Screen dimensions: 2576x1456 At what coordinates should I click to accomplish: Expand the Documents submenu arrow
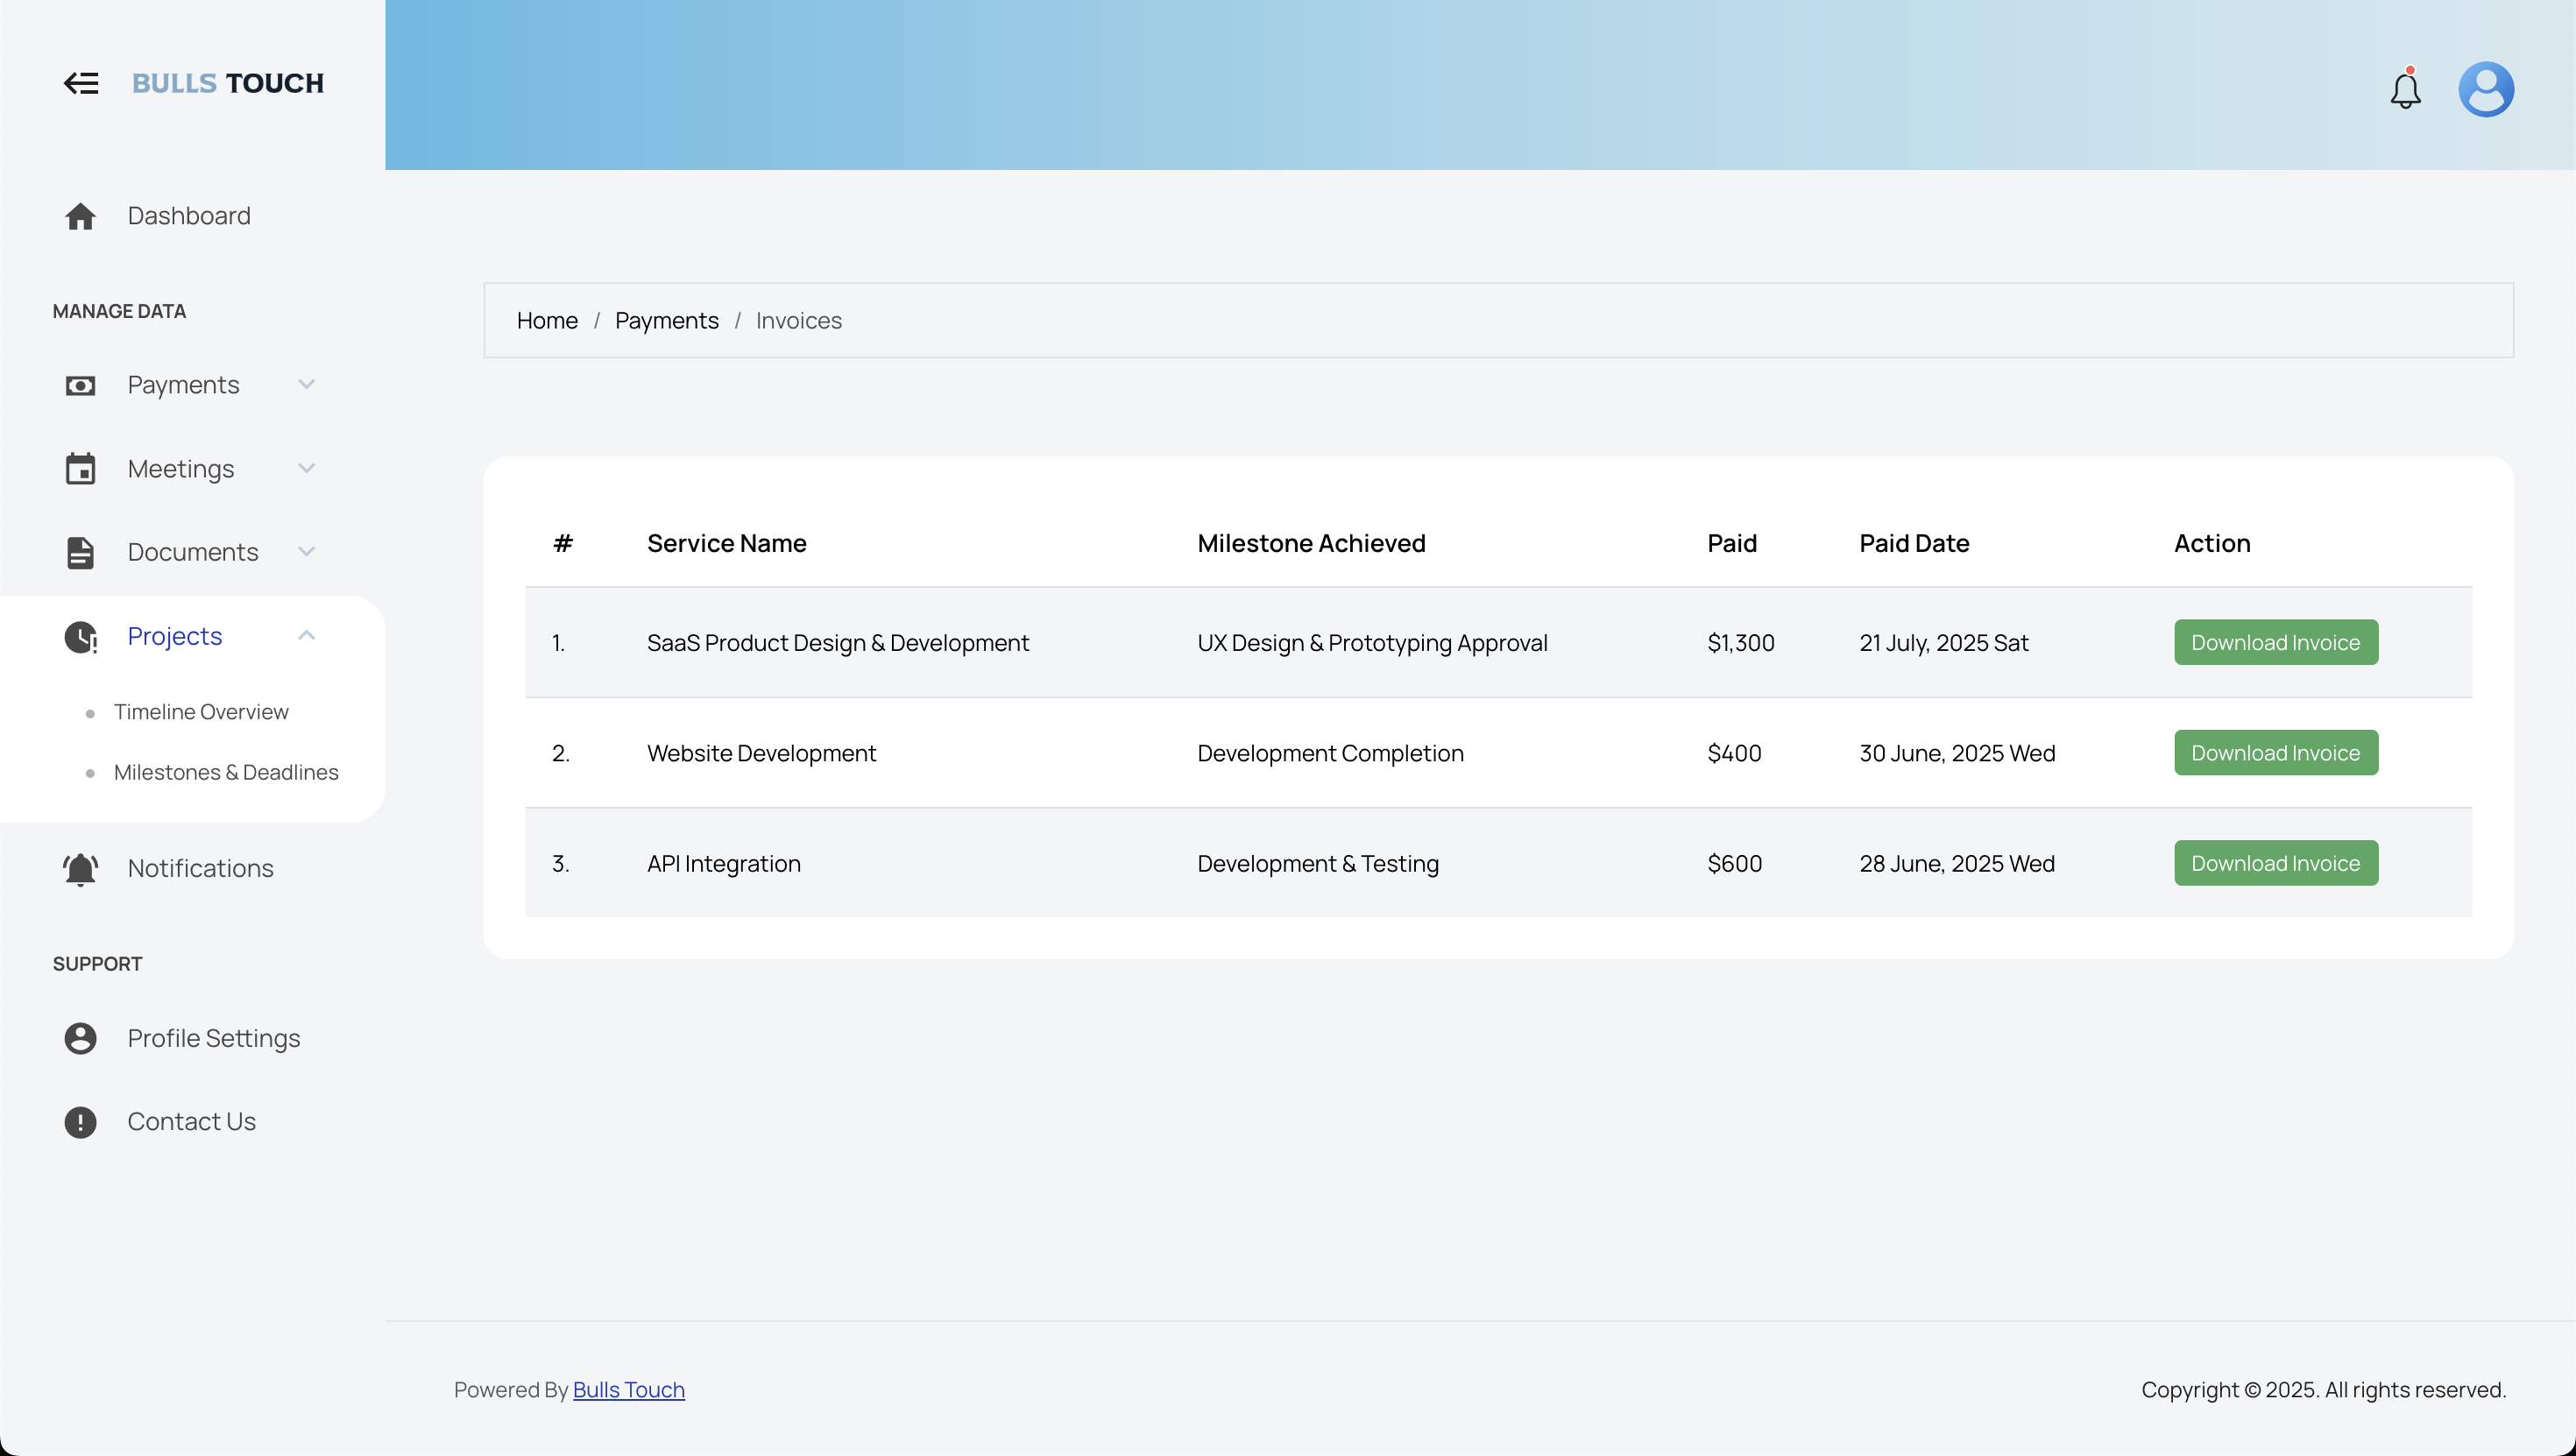pos(307,551)
